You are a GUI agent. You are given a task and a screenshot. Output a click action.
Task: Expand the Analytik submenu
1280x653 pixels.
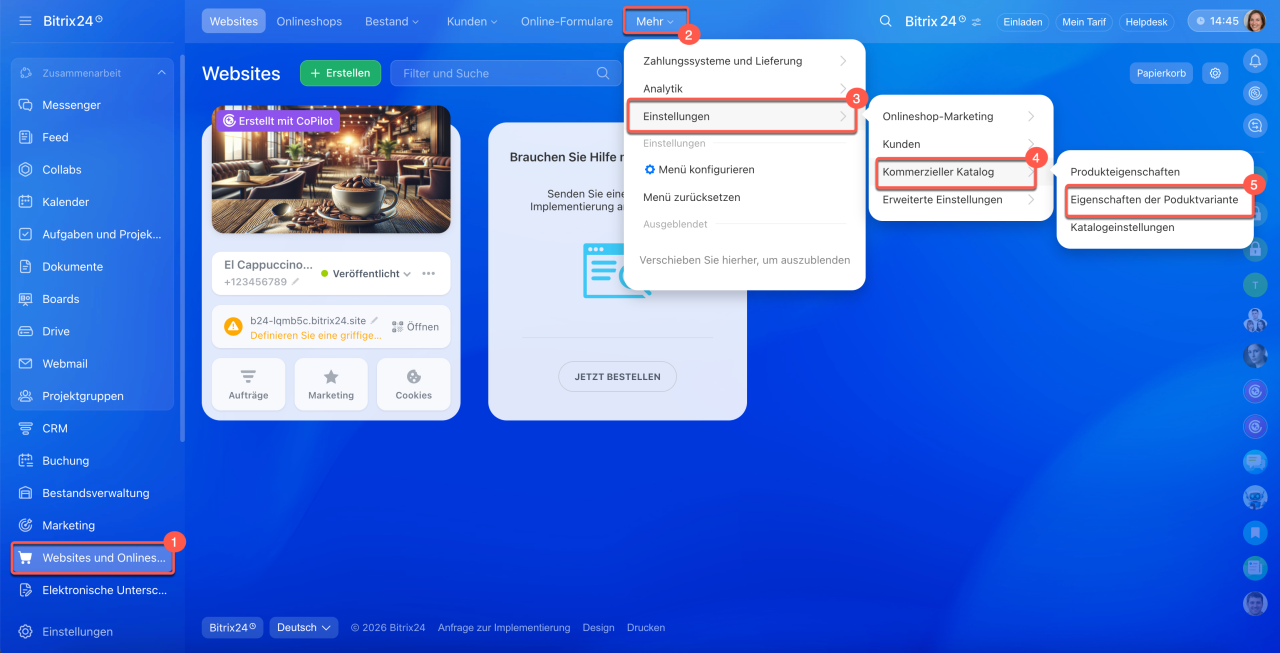click(x=745, y=89)
